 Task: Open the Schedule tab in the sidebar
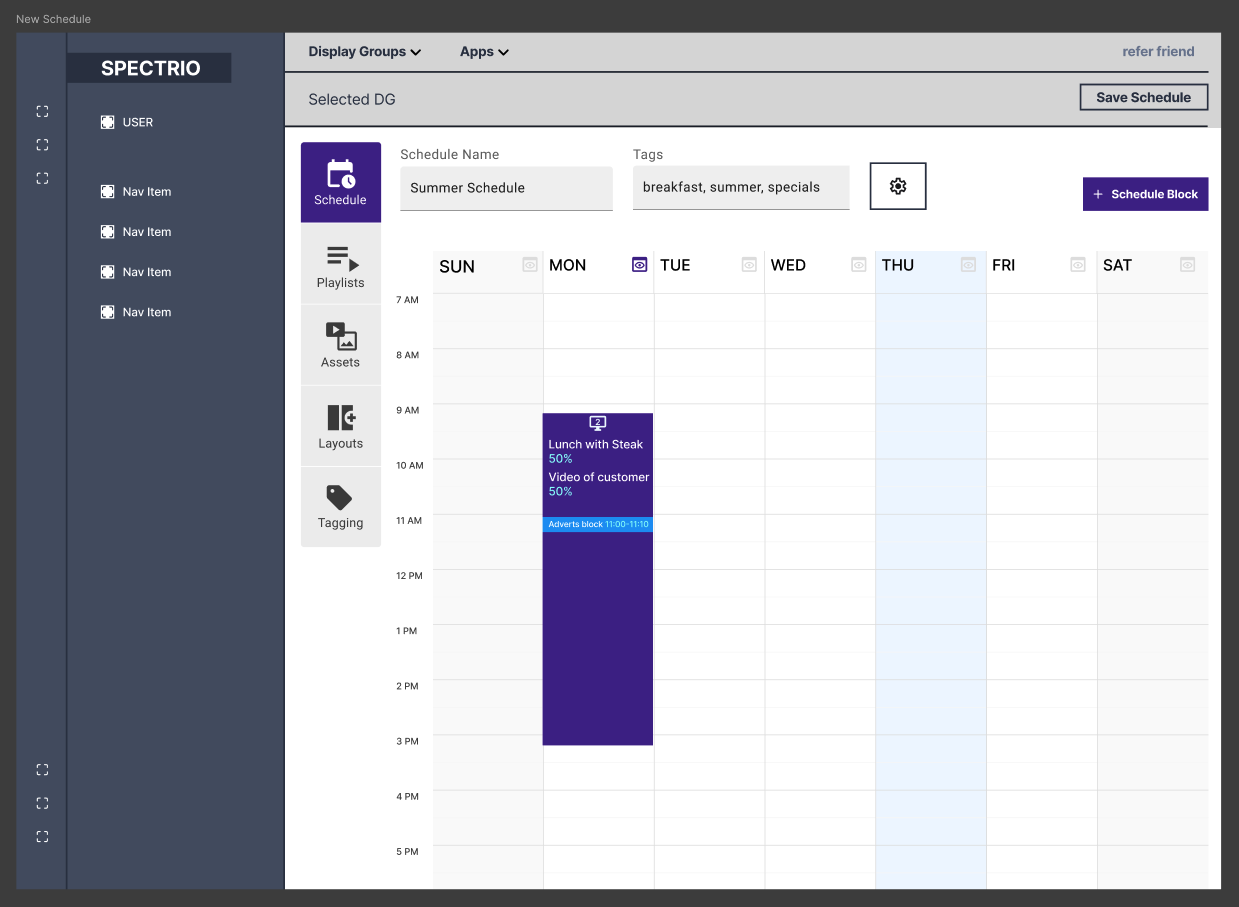tap(340, 182)
